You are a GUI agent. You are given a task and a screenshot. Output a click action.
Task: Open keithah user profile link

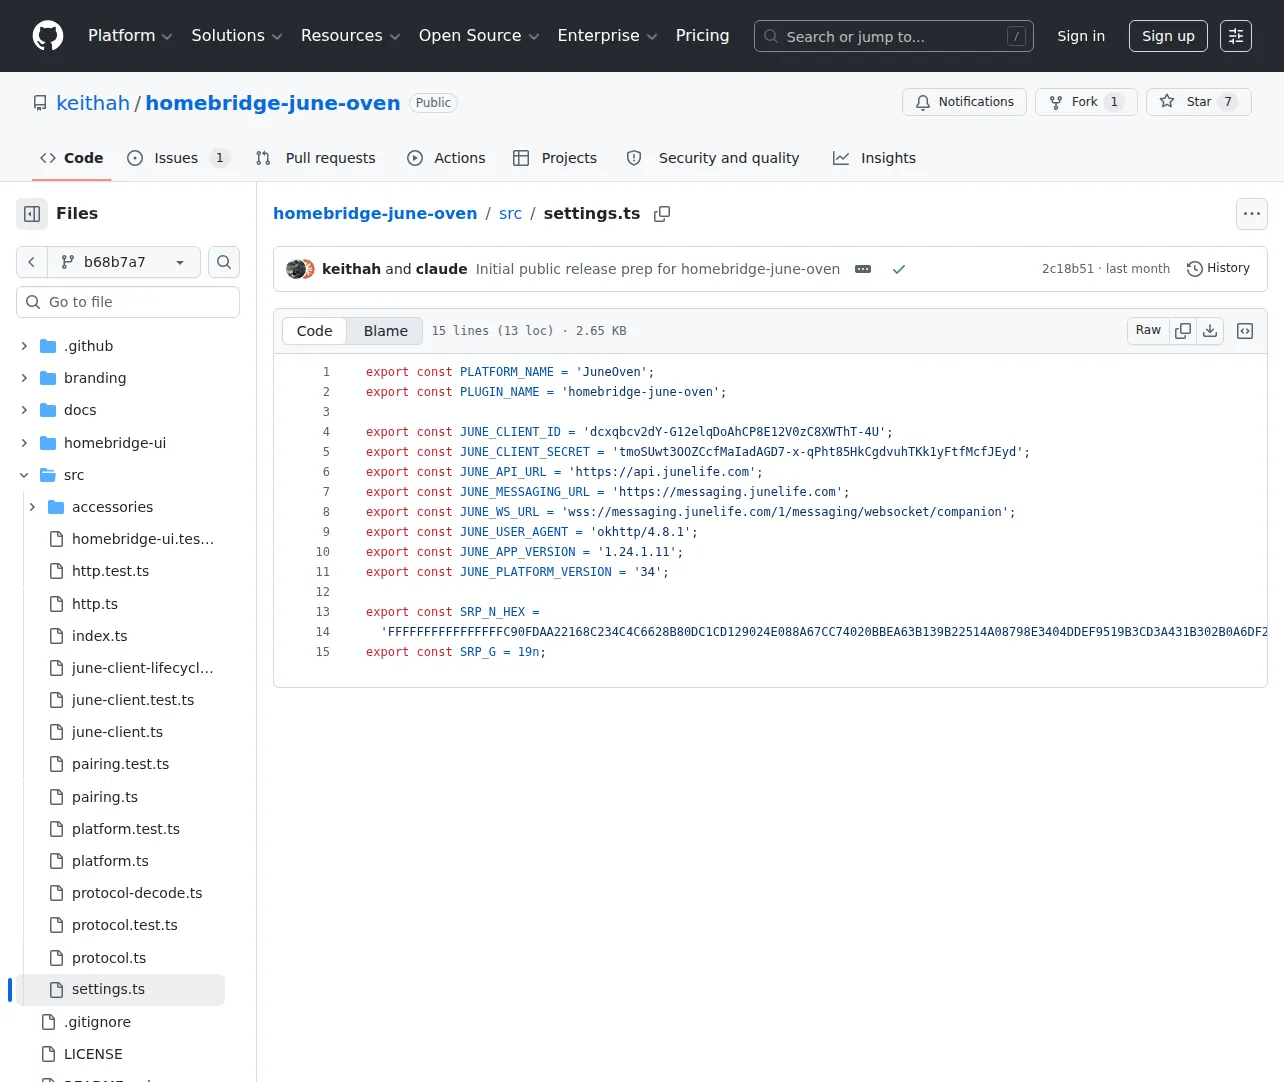pos(93,103)
